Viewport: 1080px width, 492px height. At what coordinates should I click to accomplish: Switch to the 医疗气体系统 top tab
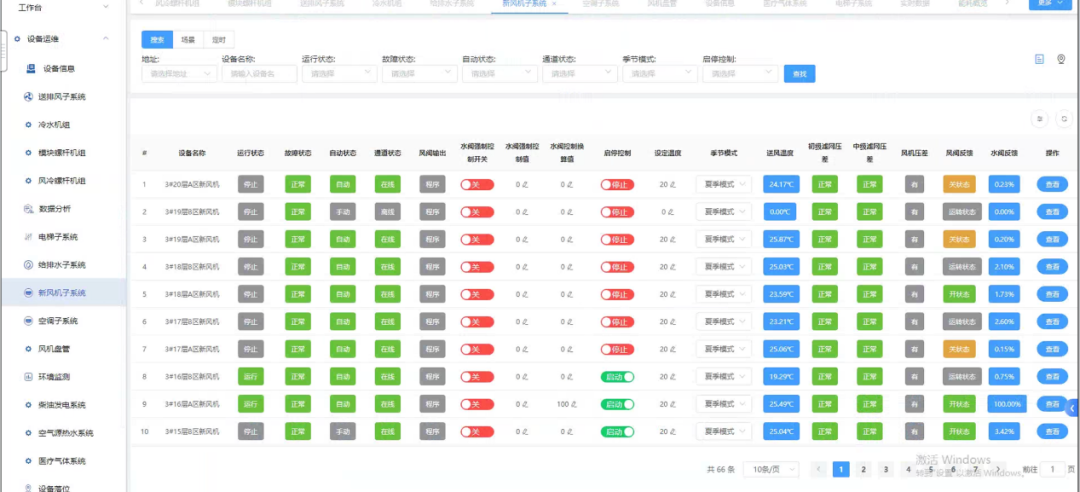point(785,3)
